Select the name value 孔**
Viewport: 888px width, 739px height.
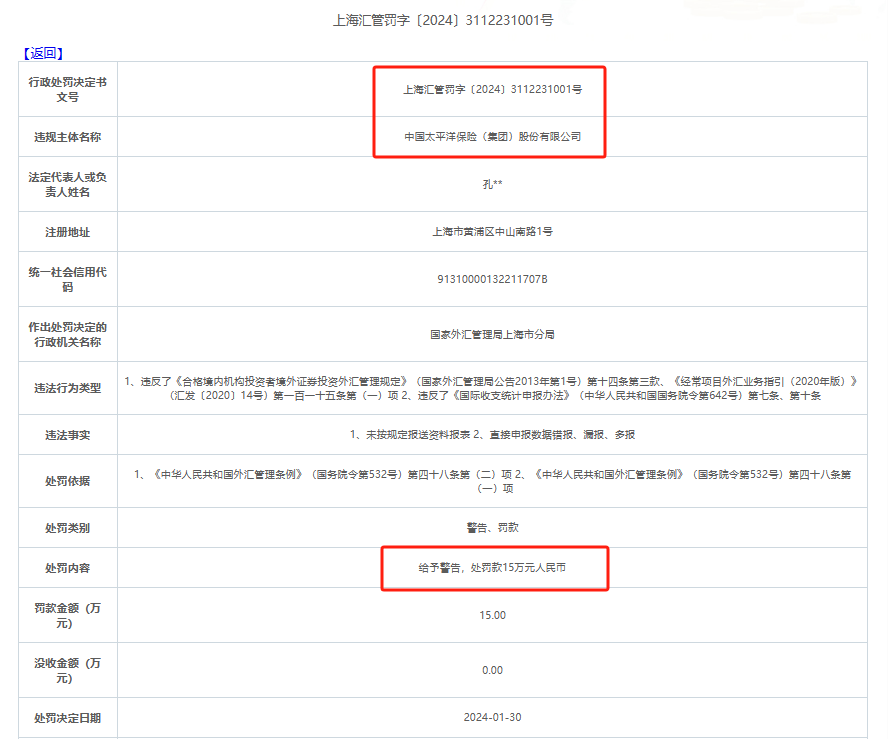tap(492, 184)
